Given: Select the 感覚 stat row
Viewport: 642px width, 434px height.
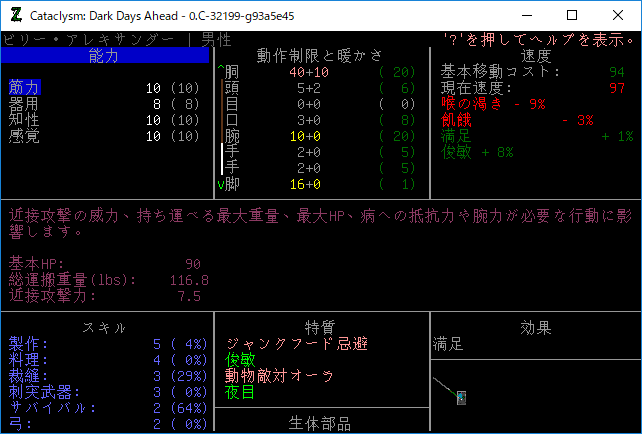Looking at the screenshot, I should (x=24, y=136).
